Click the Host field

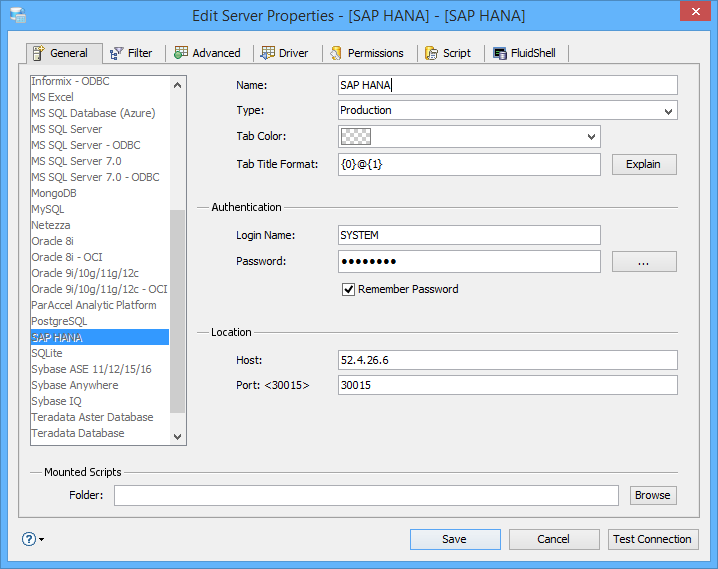click(x=508, y=360)
